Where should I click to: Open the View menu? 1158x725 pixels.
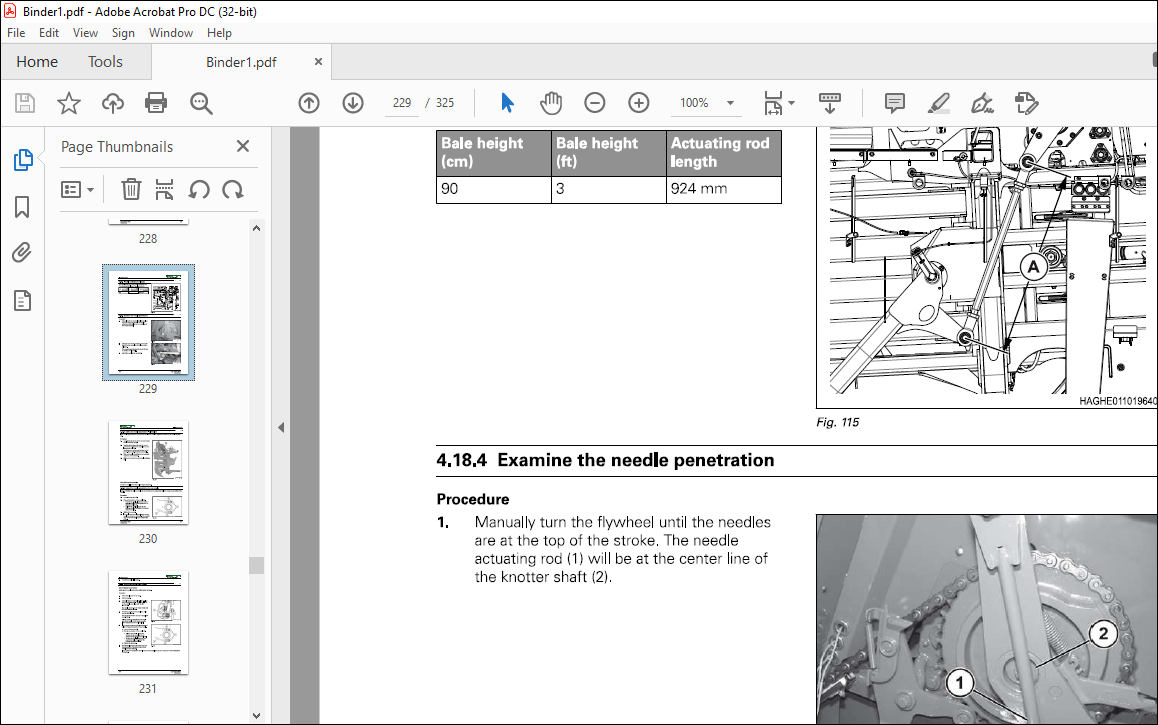[85, 32]
